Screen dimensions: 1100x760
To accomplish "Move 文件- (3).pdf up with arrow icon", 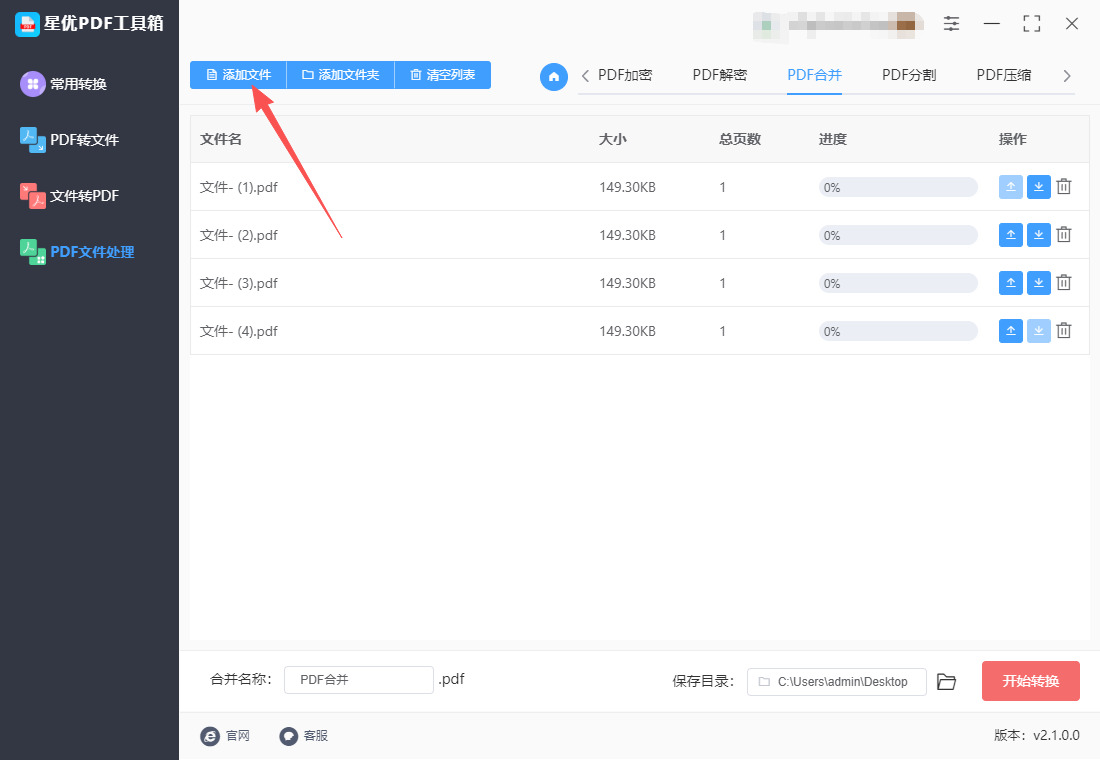I will [x=1010, y=283].
